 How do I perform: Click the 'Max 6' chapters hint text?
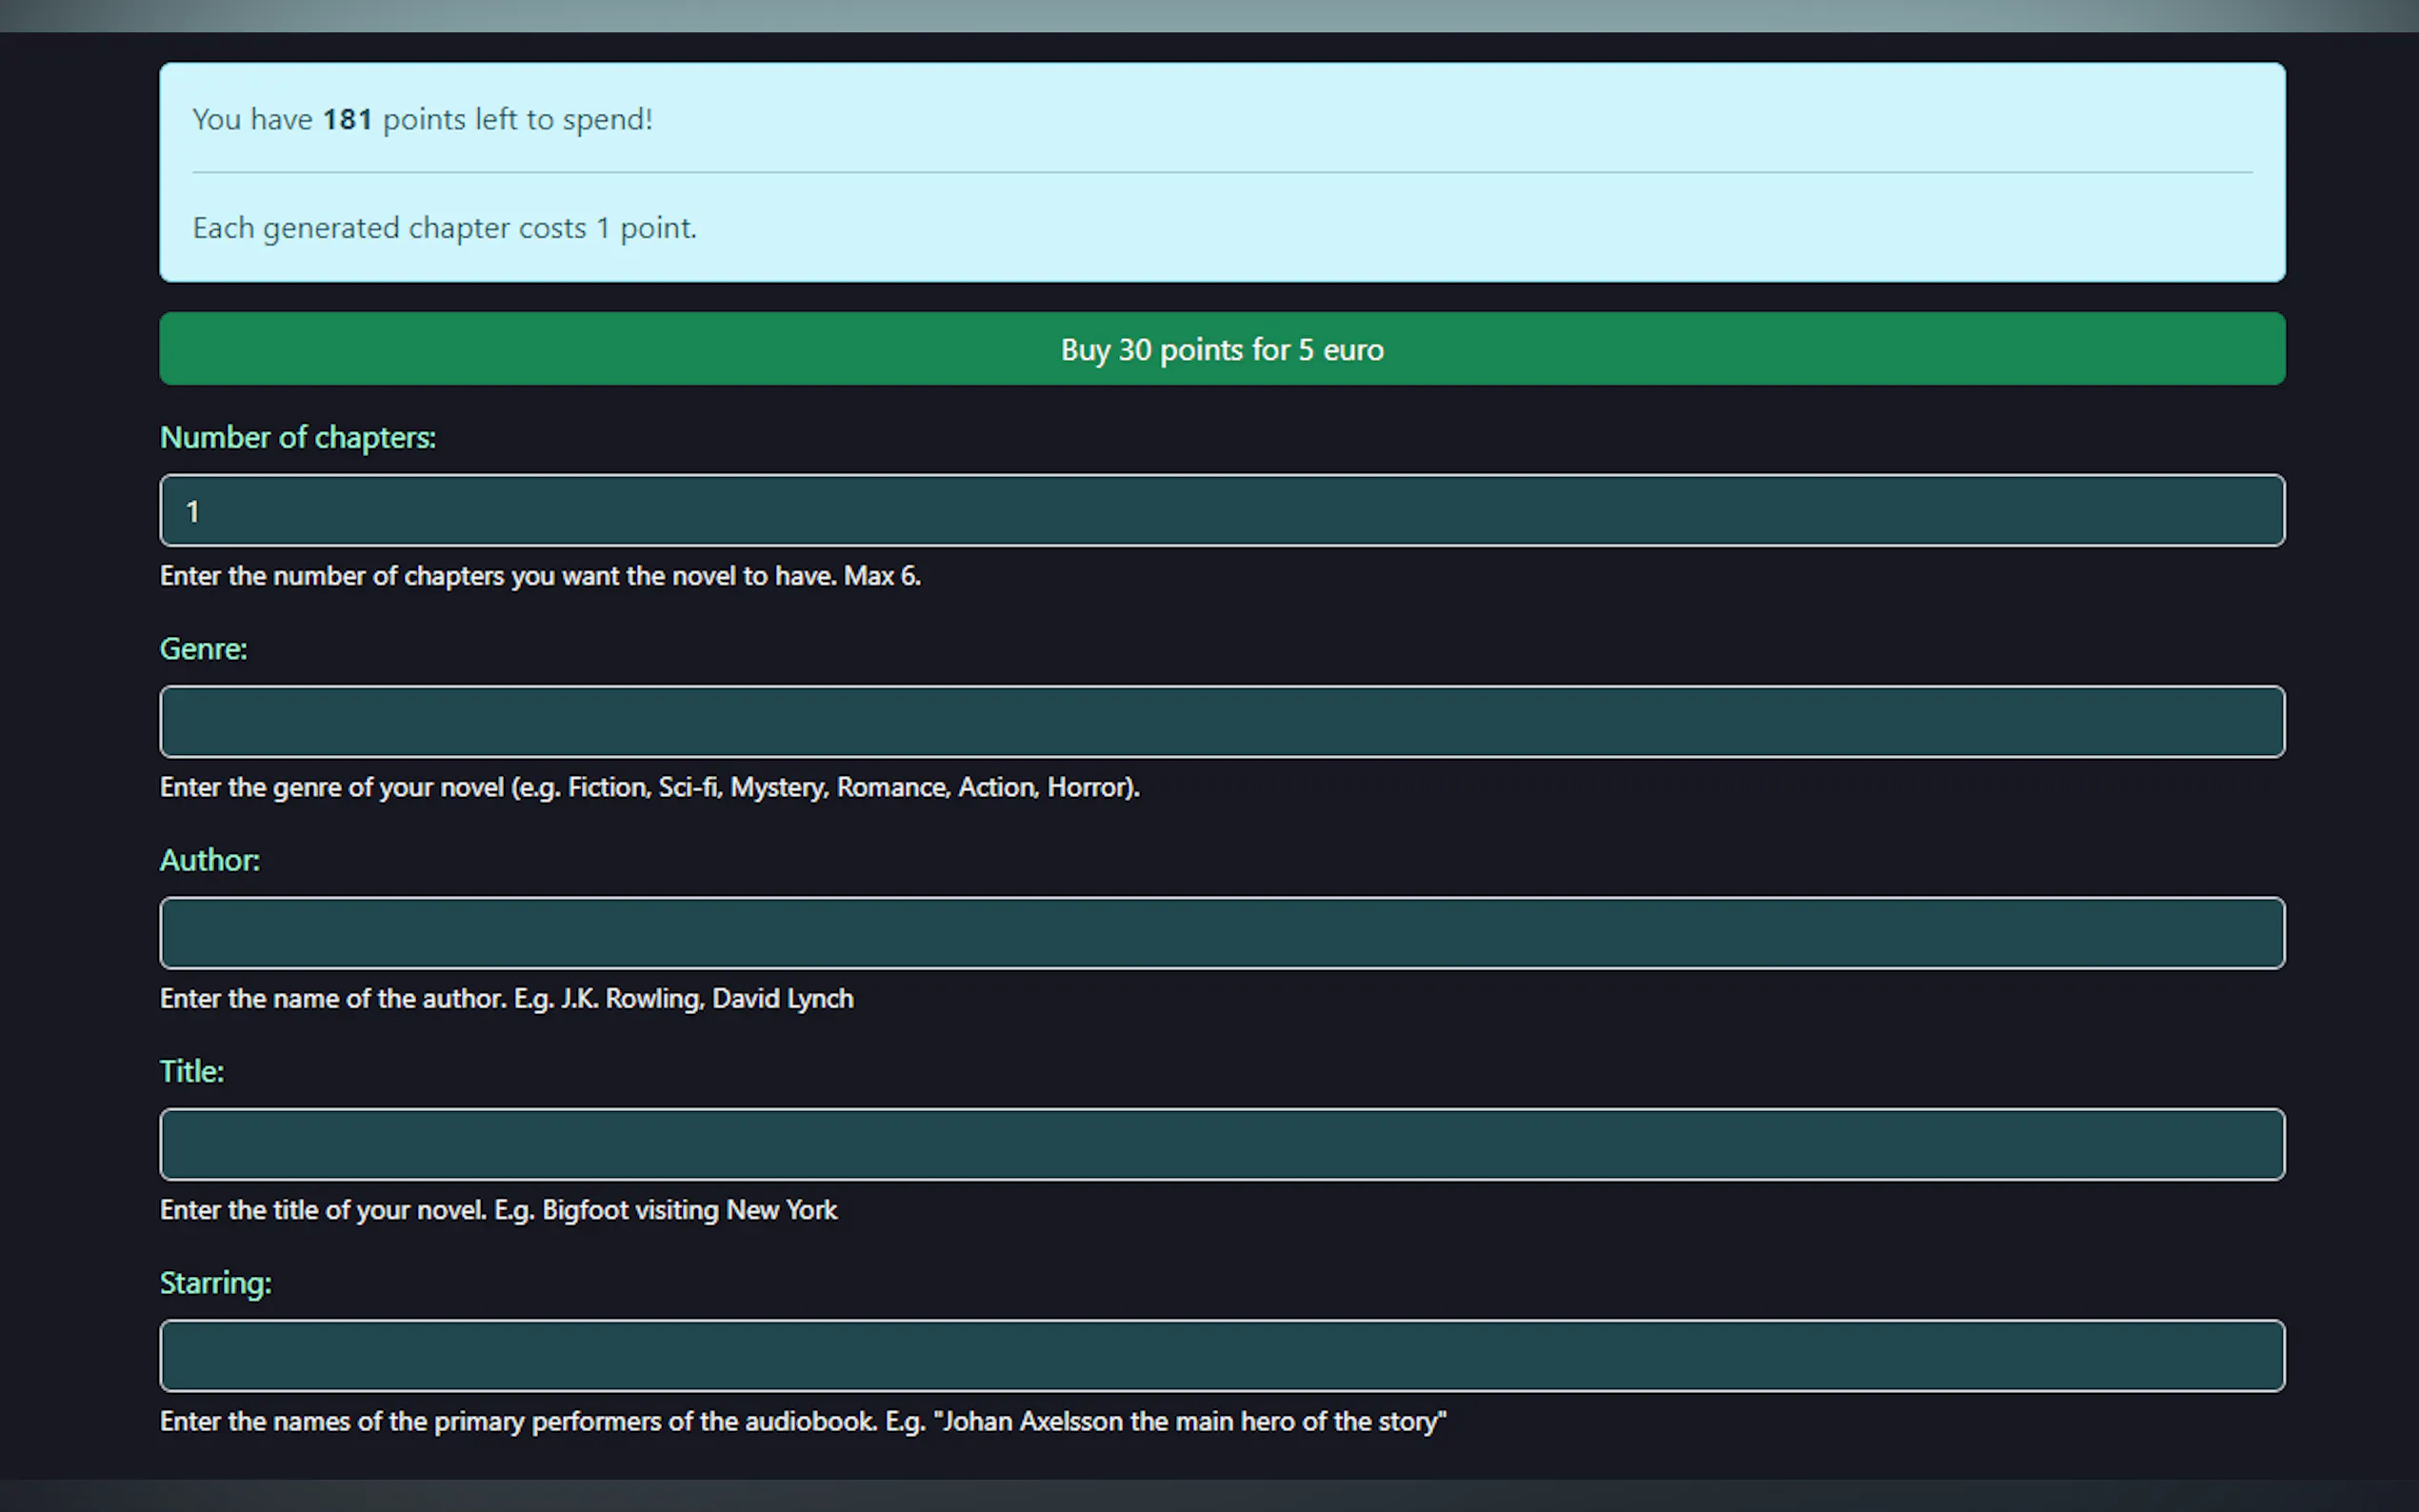click(x=880, y=576)
